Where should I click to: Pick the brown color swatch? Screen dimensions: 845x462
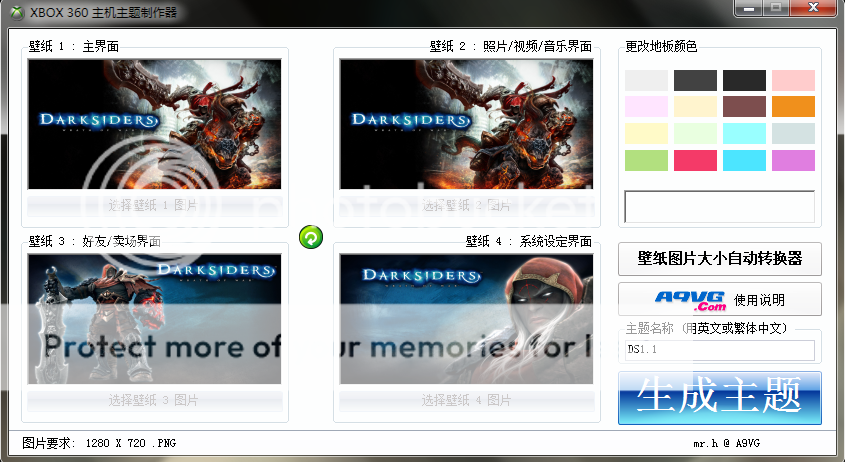pyautogui.click(x=744, y=107)
